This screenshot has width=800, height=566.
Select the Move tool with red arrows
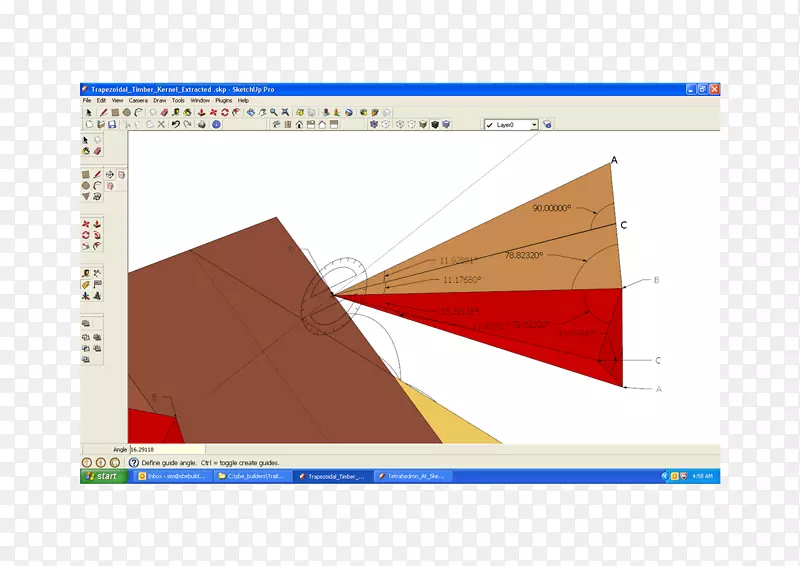pos(87,223)
